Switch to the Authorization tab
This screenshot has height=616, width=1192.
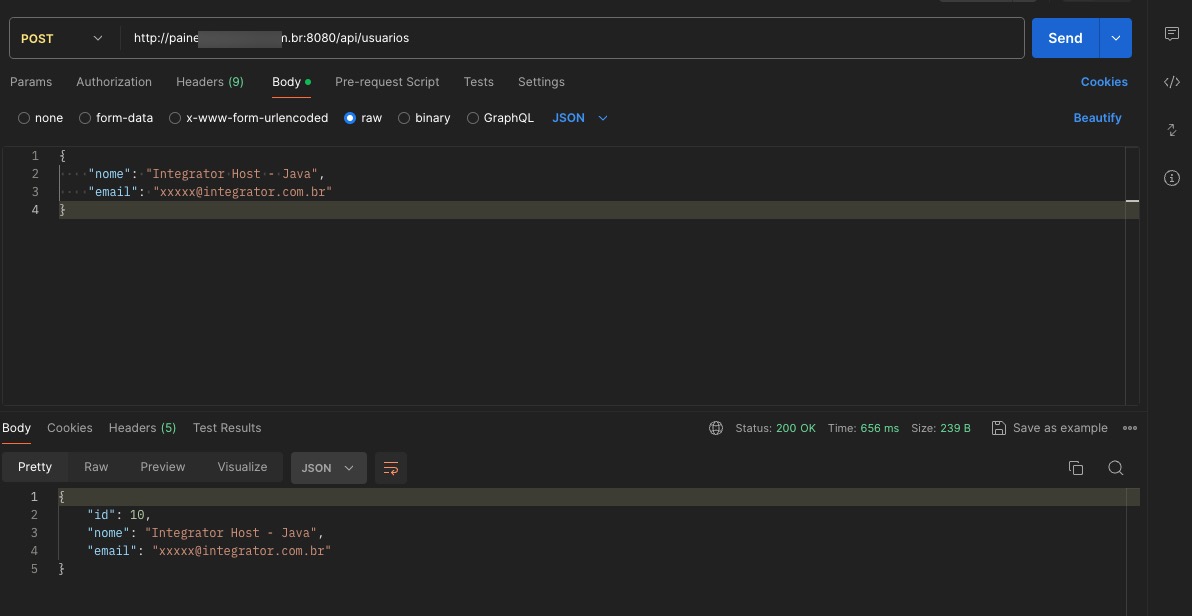(114, 82)
